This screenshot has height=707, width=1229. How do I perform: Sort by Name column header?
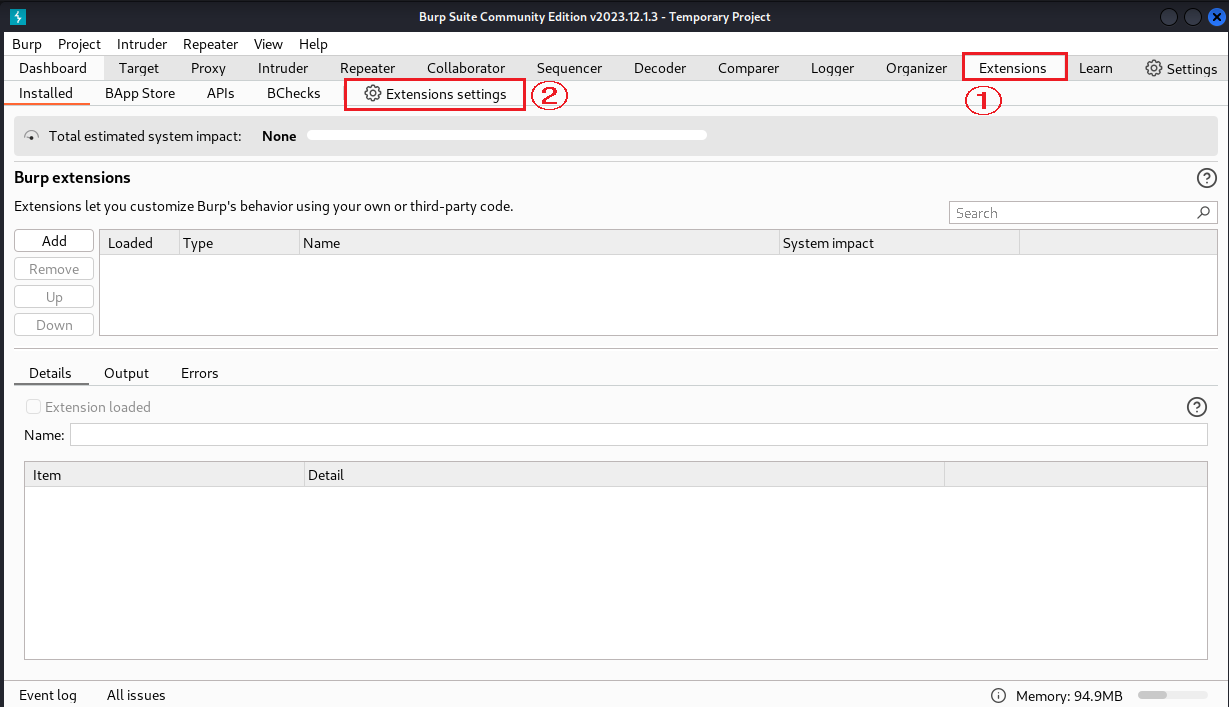[x=539, y=243]
